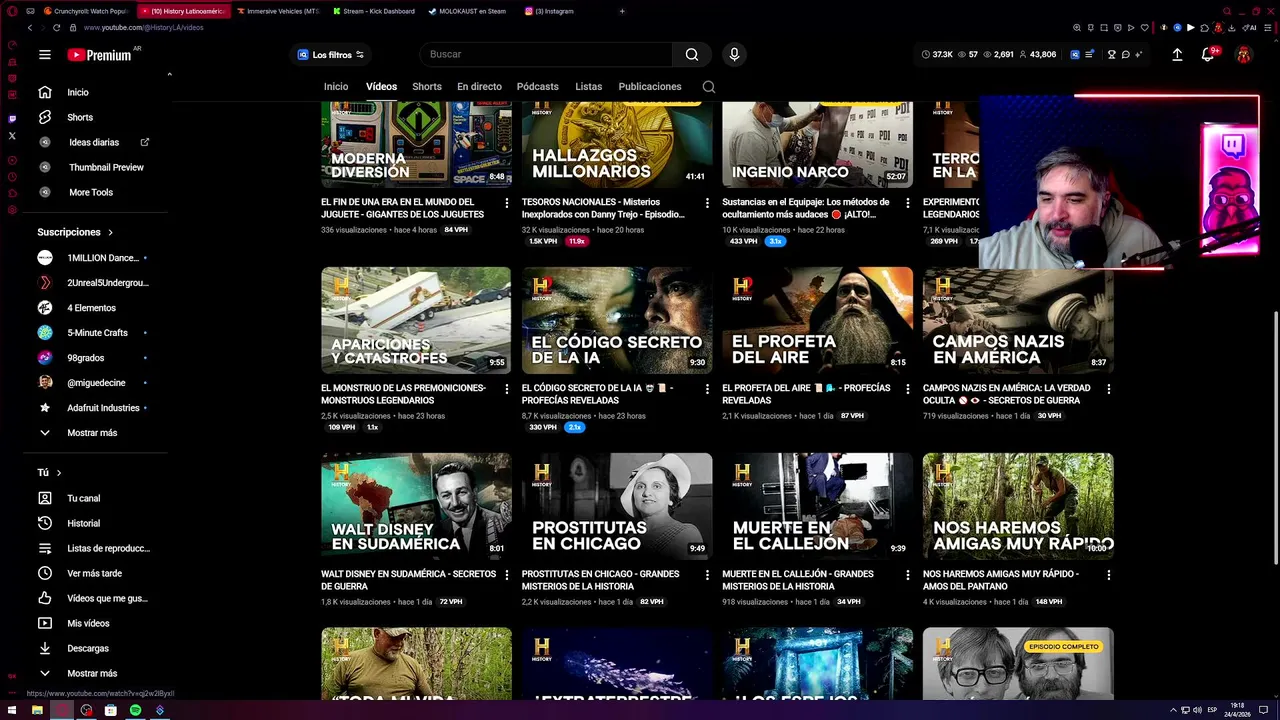Switch to the Inicio channel tab

click(x=336, y=87)
